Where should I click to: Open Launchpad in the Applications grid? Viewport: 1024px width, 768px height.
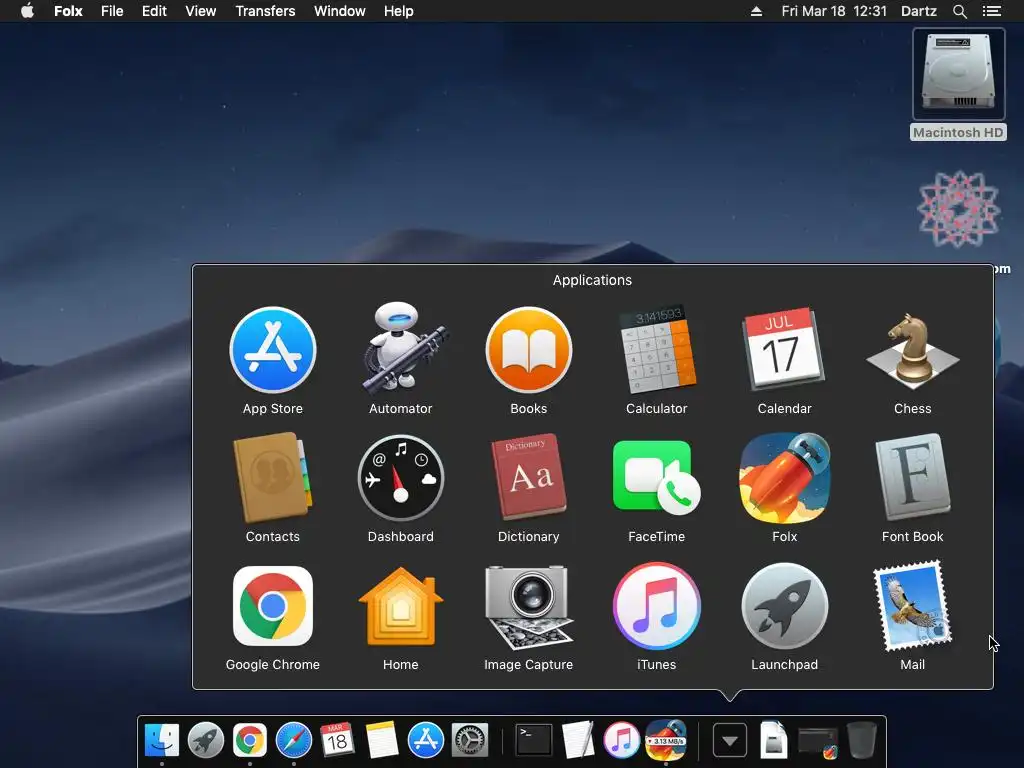(784, 606)
